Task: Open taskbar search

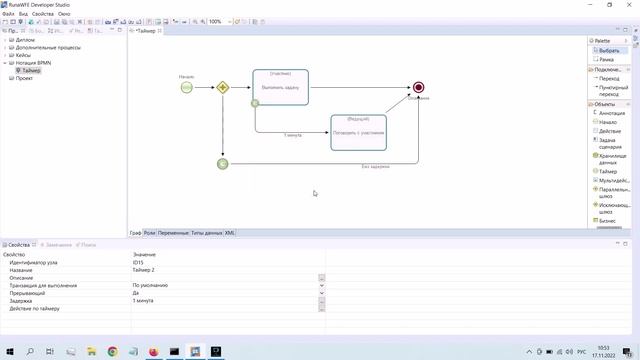Action: [x=30, y=351]
